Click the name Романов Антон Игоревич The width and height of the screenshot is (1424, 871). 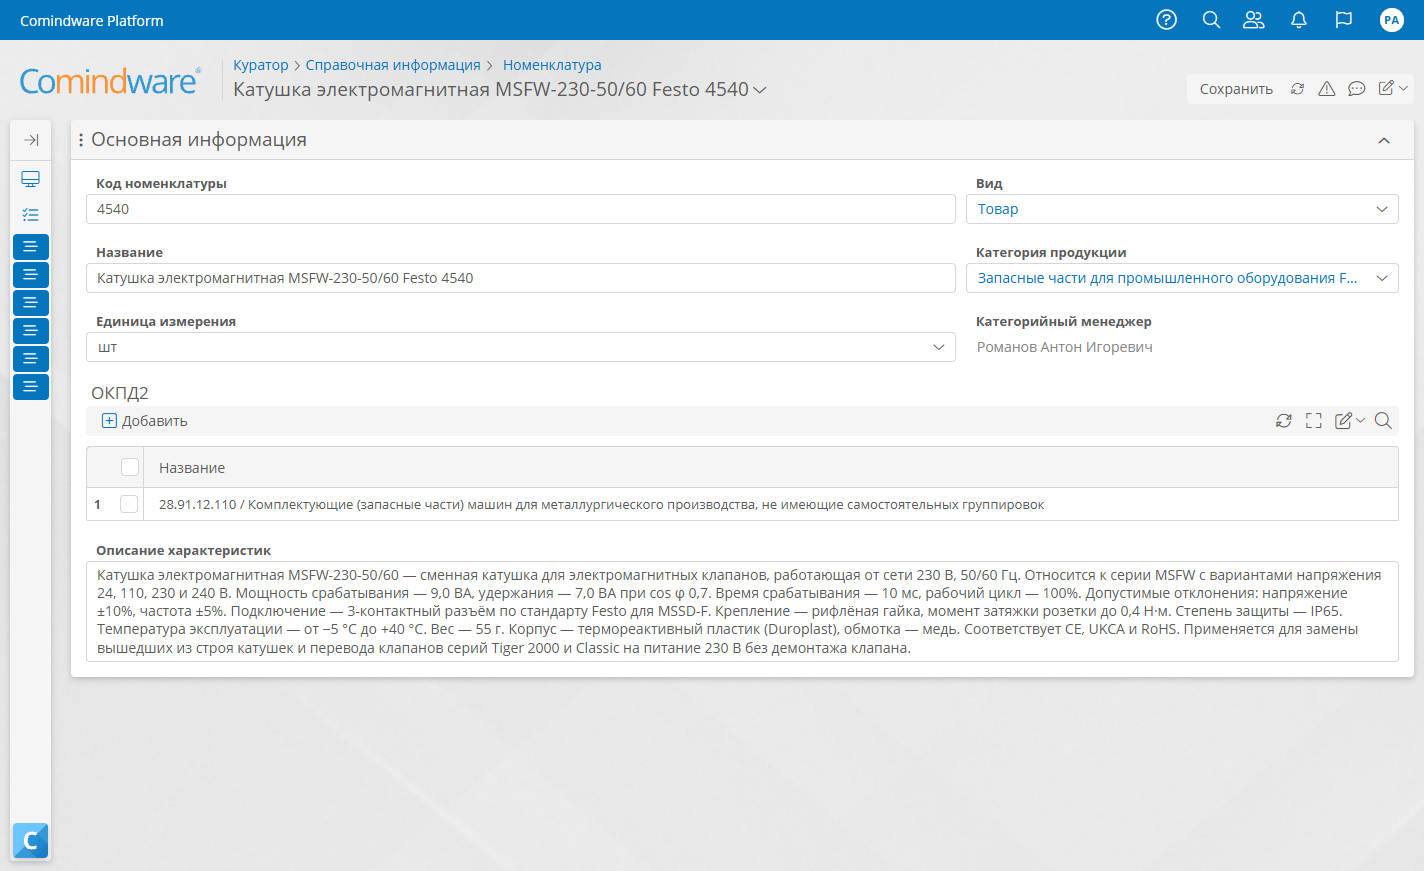tap(1065, 347)
